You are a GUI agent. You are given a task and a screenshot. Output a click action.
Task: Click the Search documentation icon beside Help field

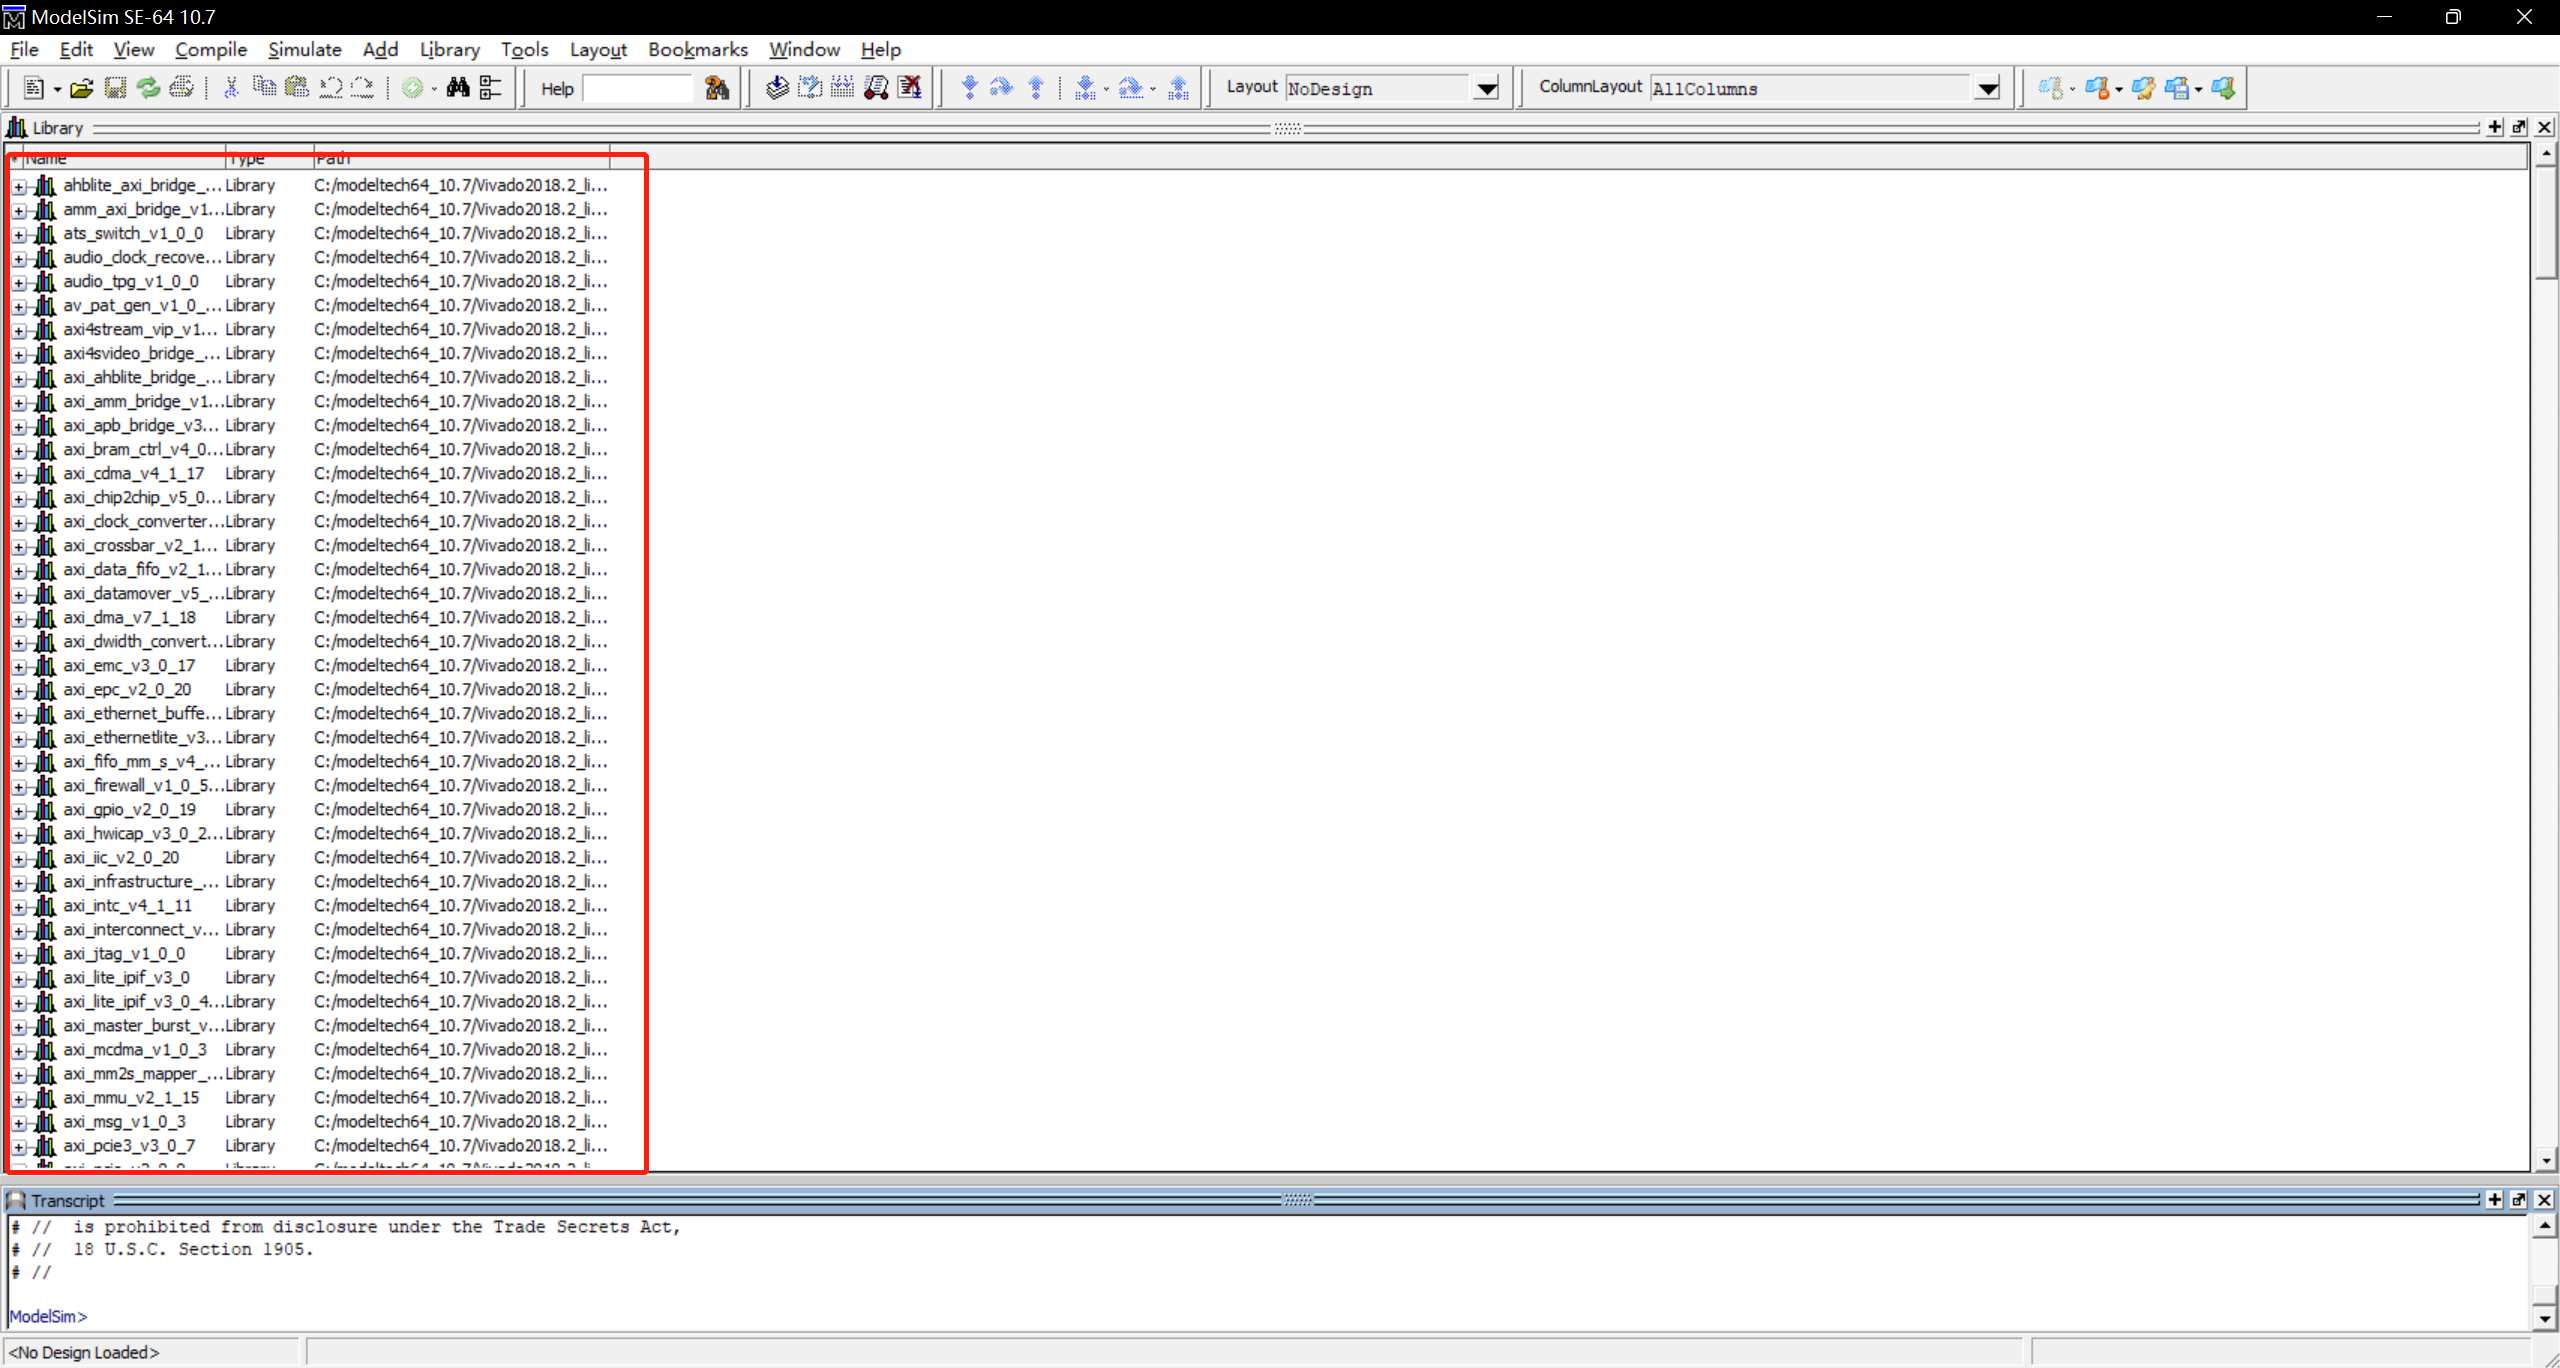[x=717, y=89]
